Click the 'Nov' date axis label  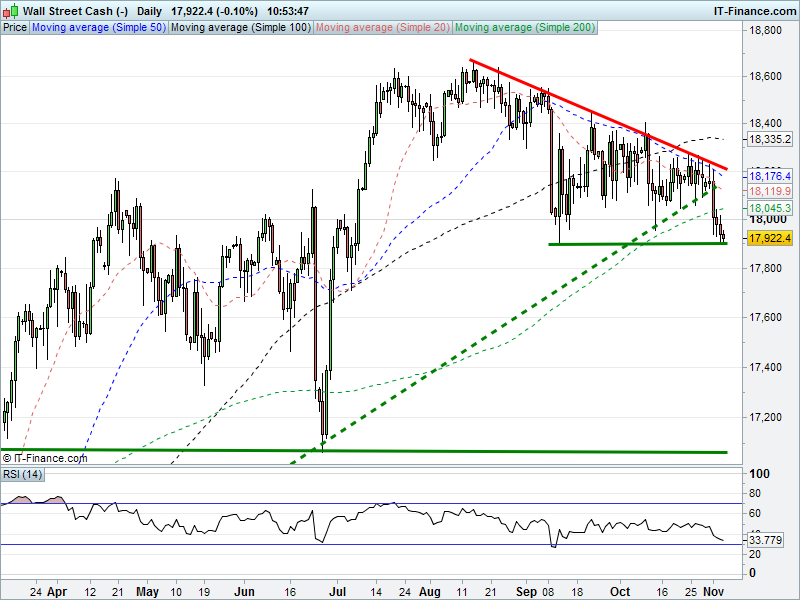click(714, 592)
